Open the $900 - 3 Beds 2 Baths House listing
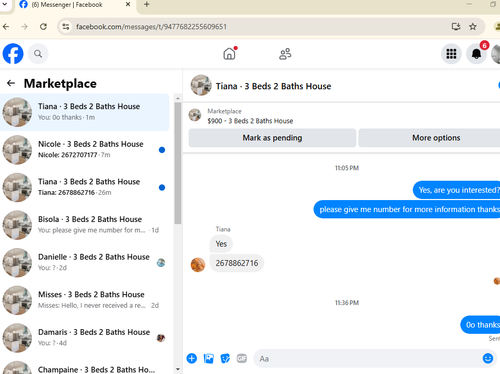This screenshot has height=374, width=500. coord(250,121)
